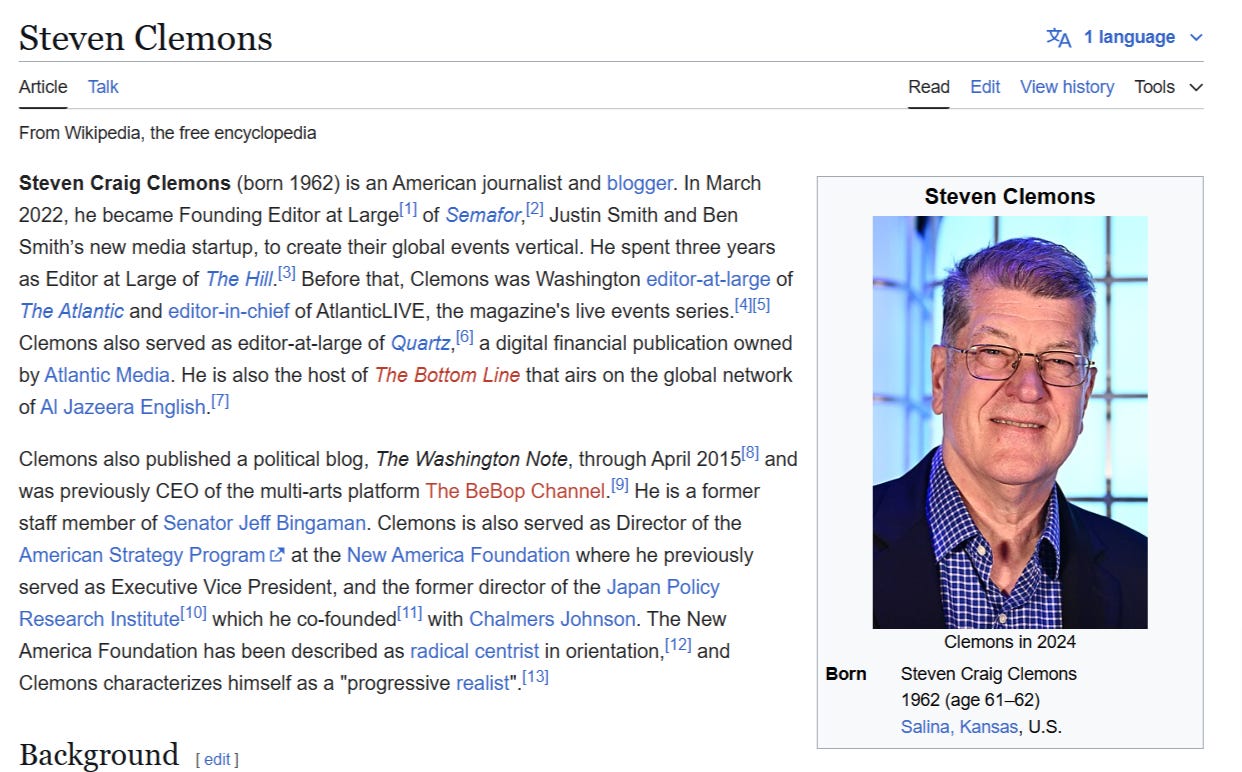Jump to citation reference [4]

click(x=743, y=306)
